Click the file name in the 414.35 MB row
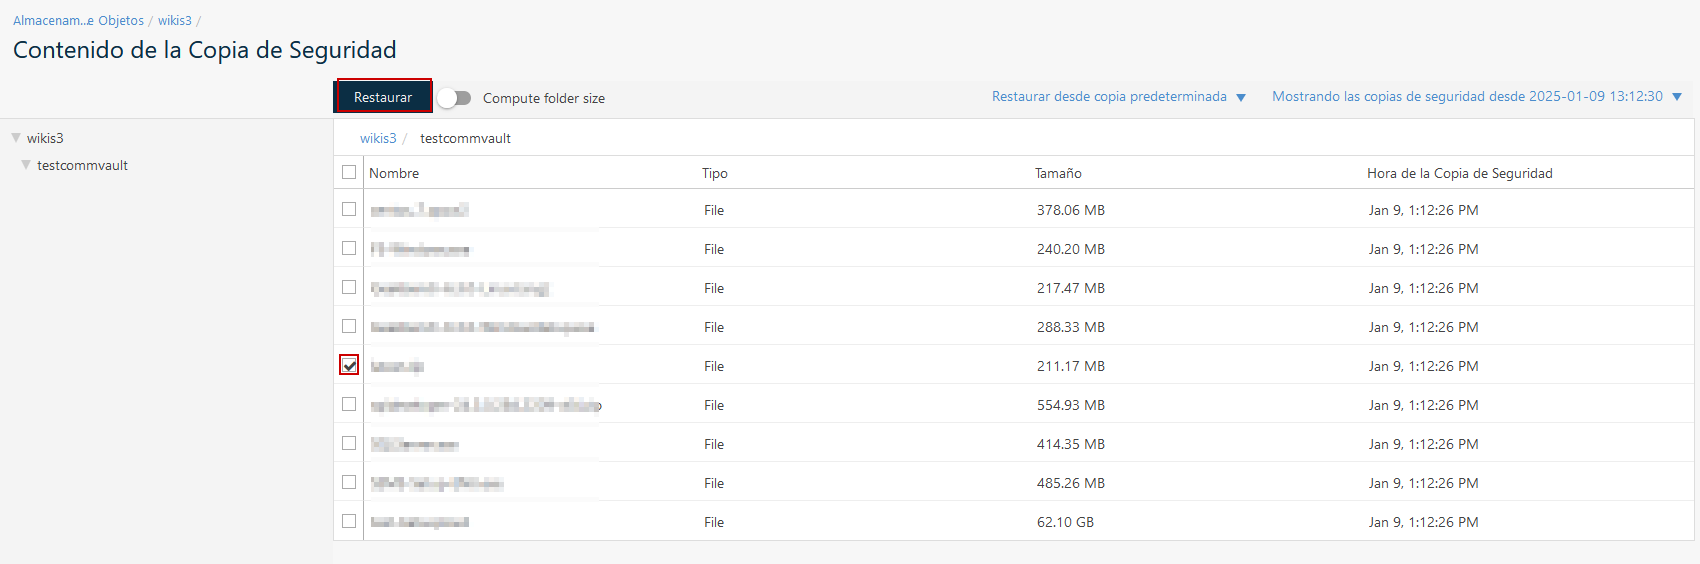This screenshot has height=564, width=1700. [415, 444]
